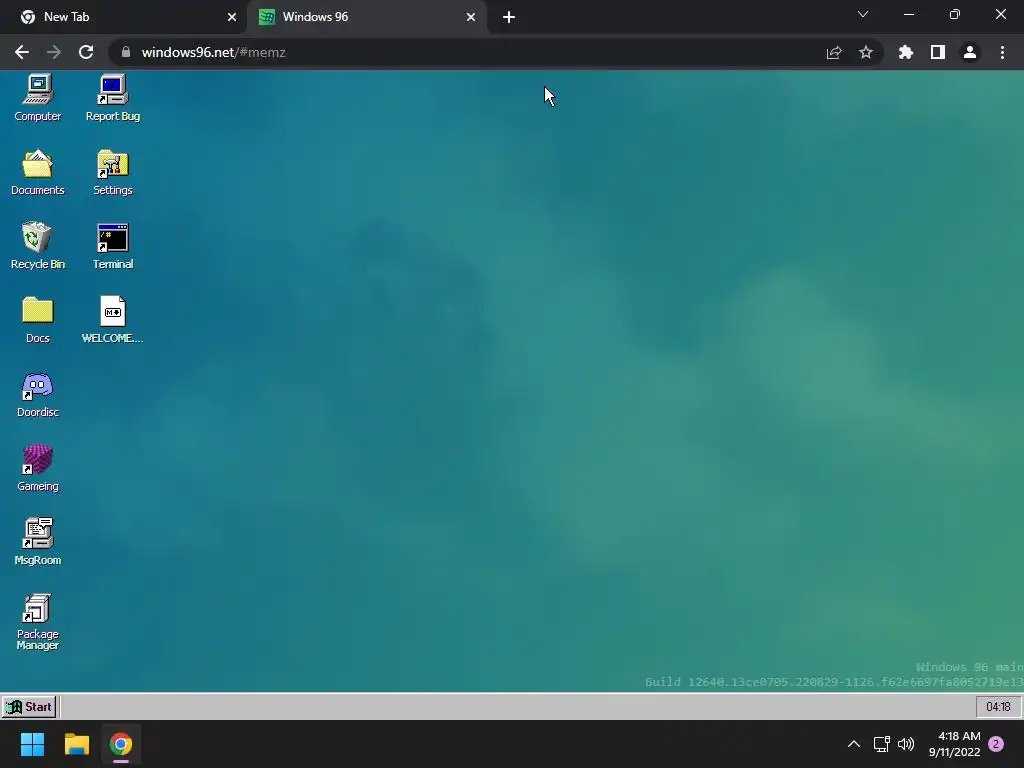Open network status in system tray
Image resolution: width=1024 pixels, height=768 pixels.
click(x=882, y=744)
